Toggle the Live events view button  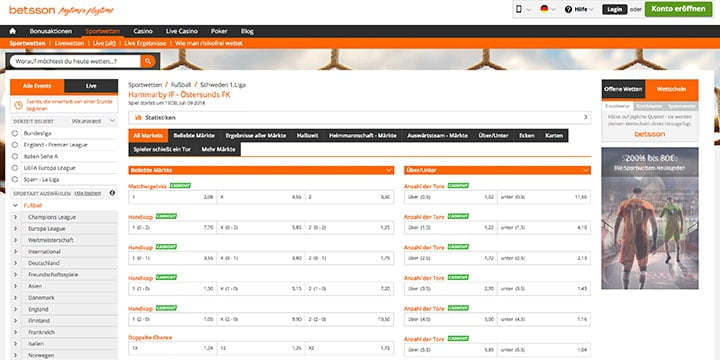(91, 86)
